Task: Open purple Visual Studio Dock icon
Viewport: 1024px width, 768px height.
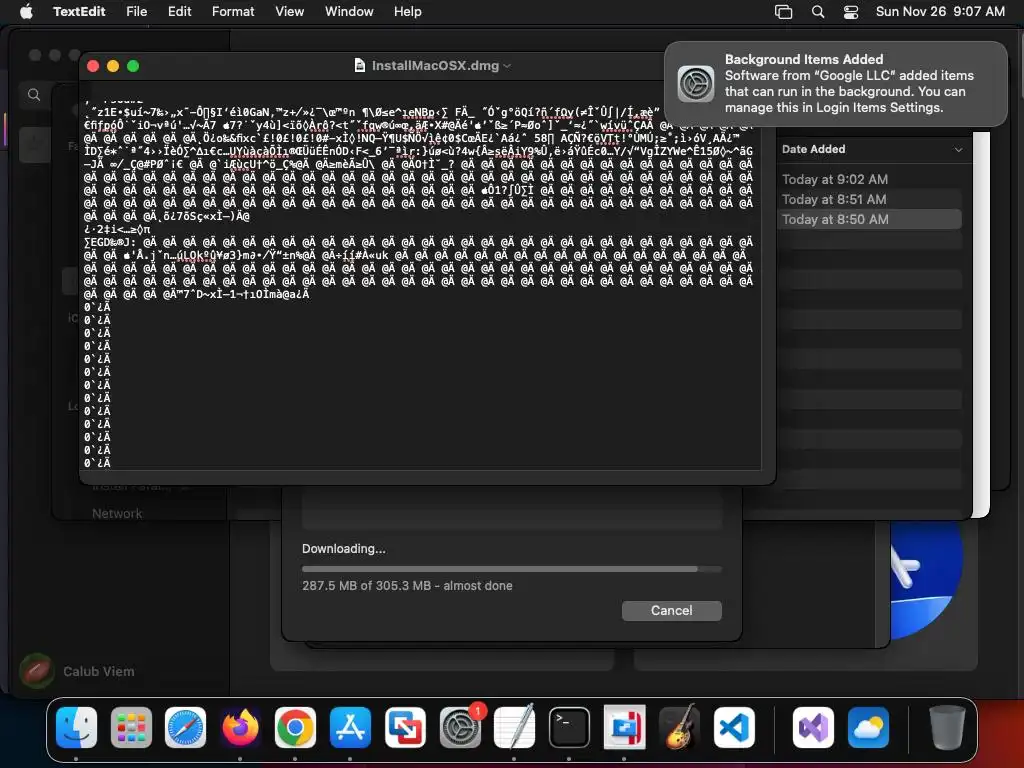Action: (813, 727)
